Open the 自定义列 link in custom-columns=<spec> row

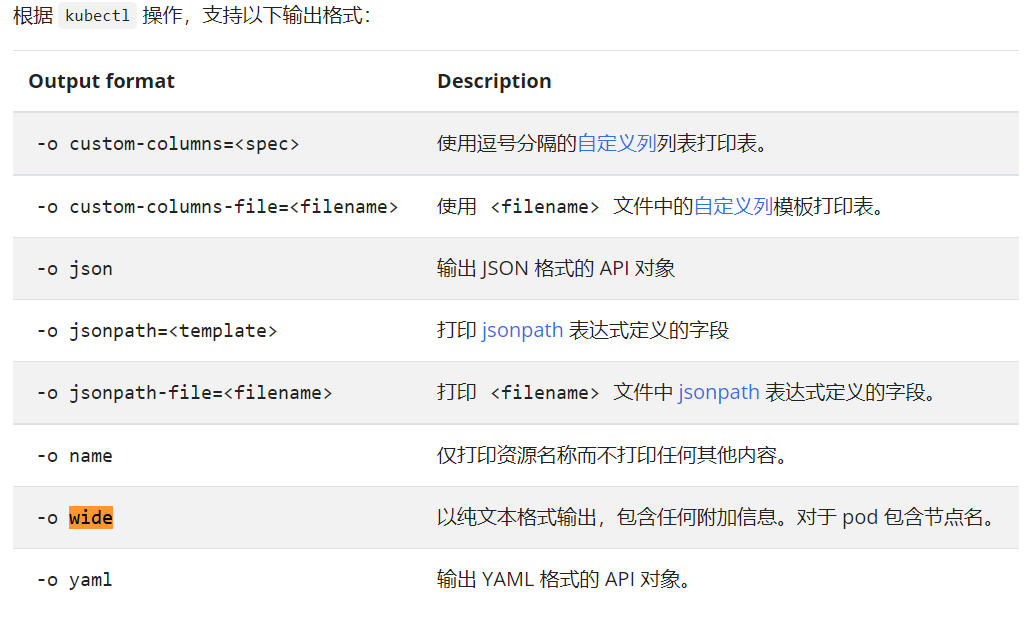tap(617, 143)
